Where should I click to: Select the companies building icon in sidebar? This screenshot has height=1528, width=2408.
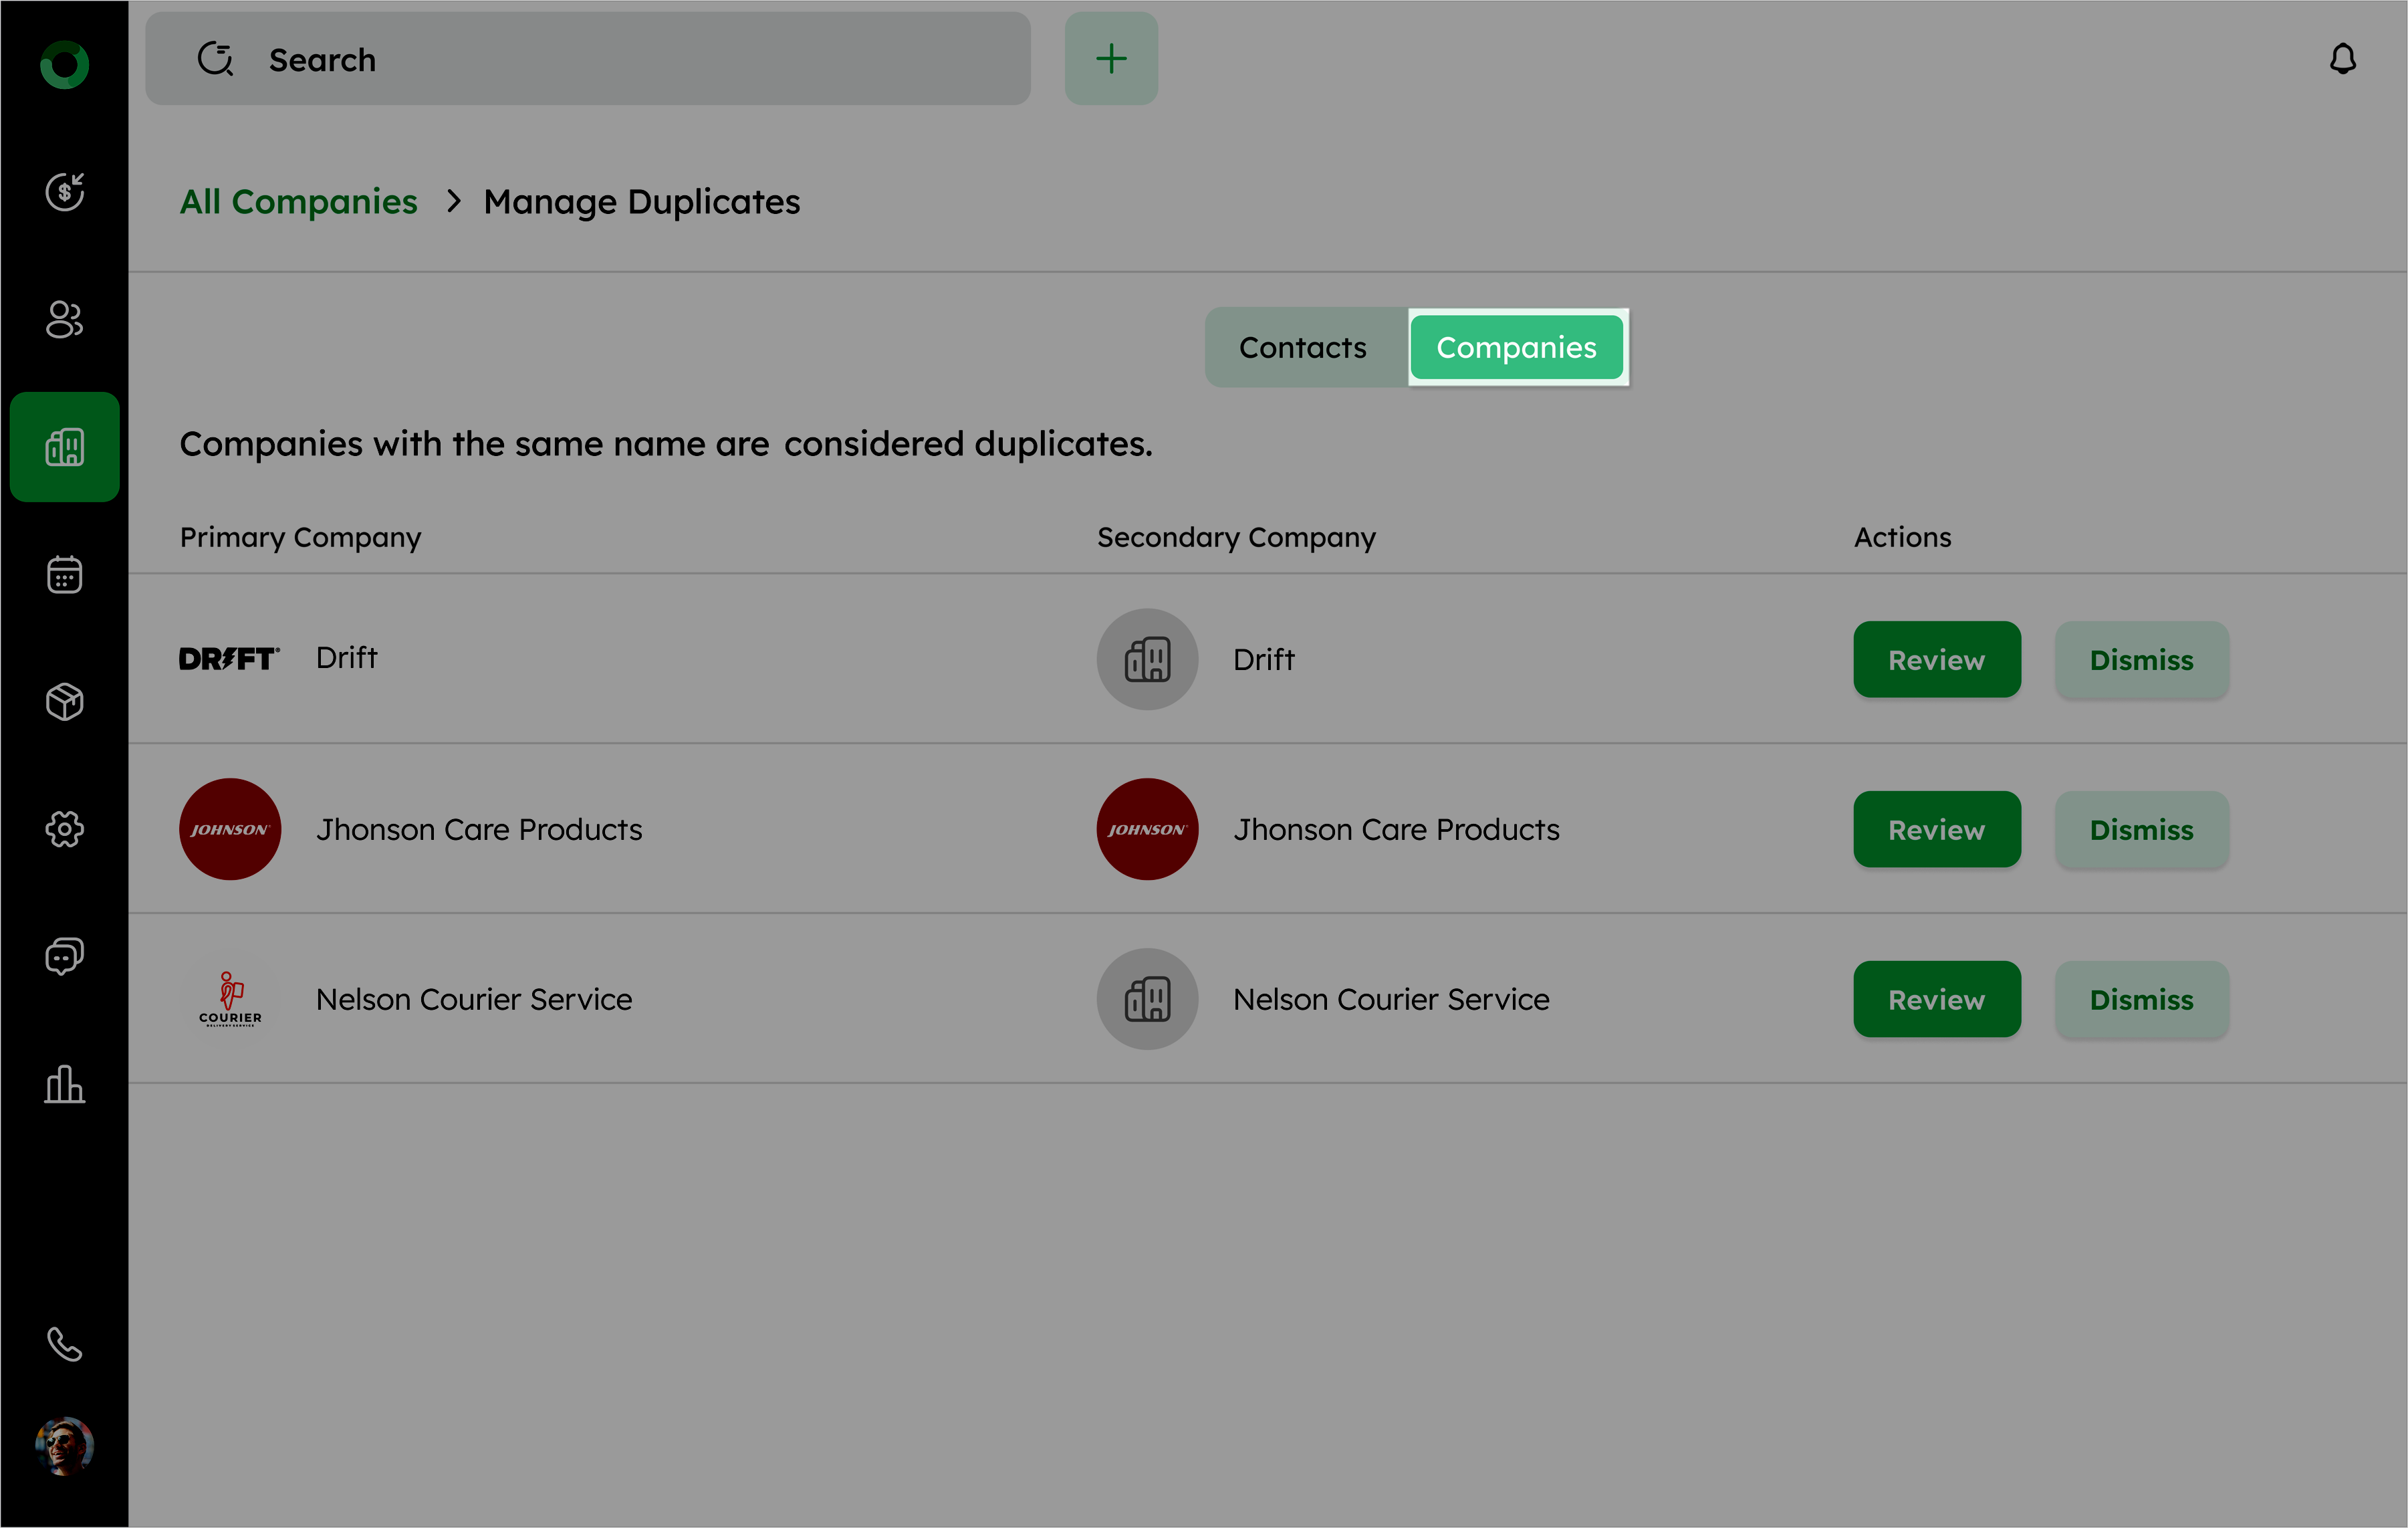[x=64, y=447]
